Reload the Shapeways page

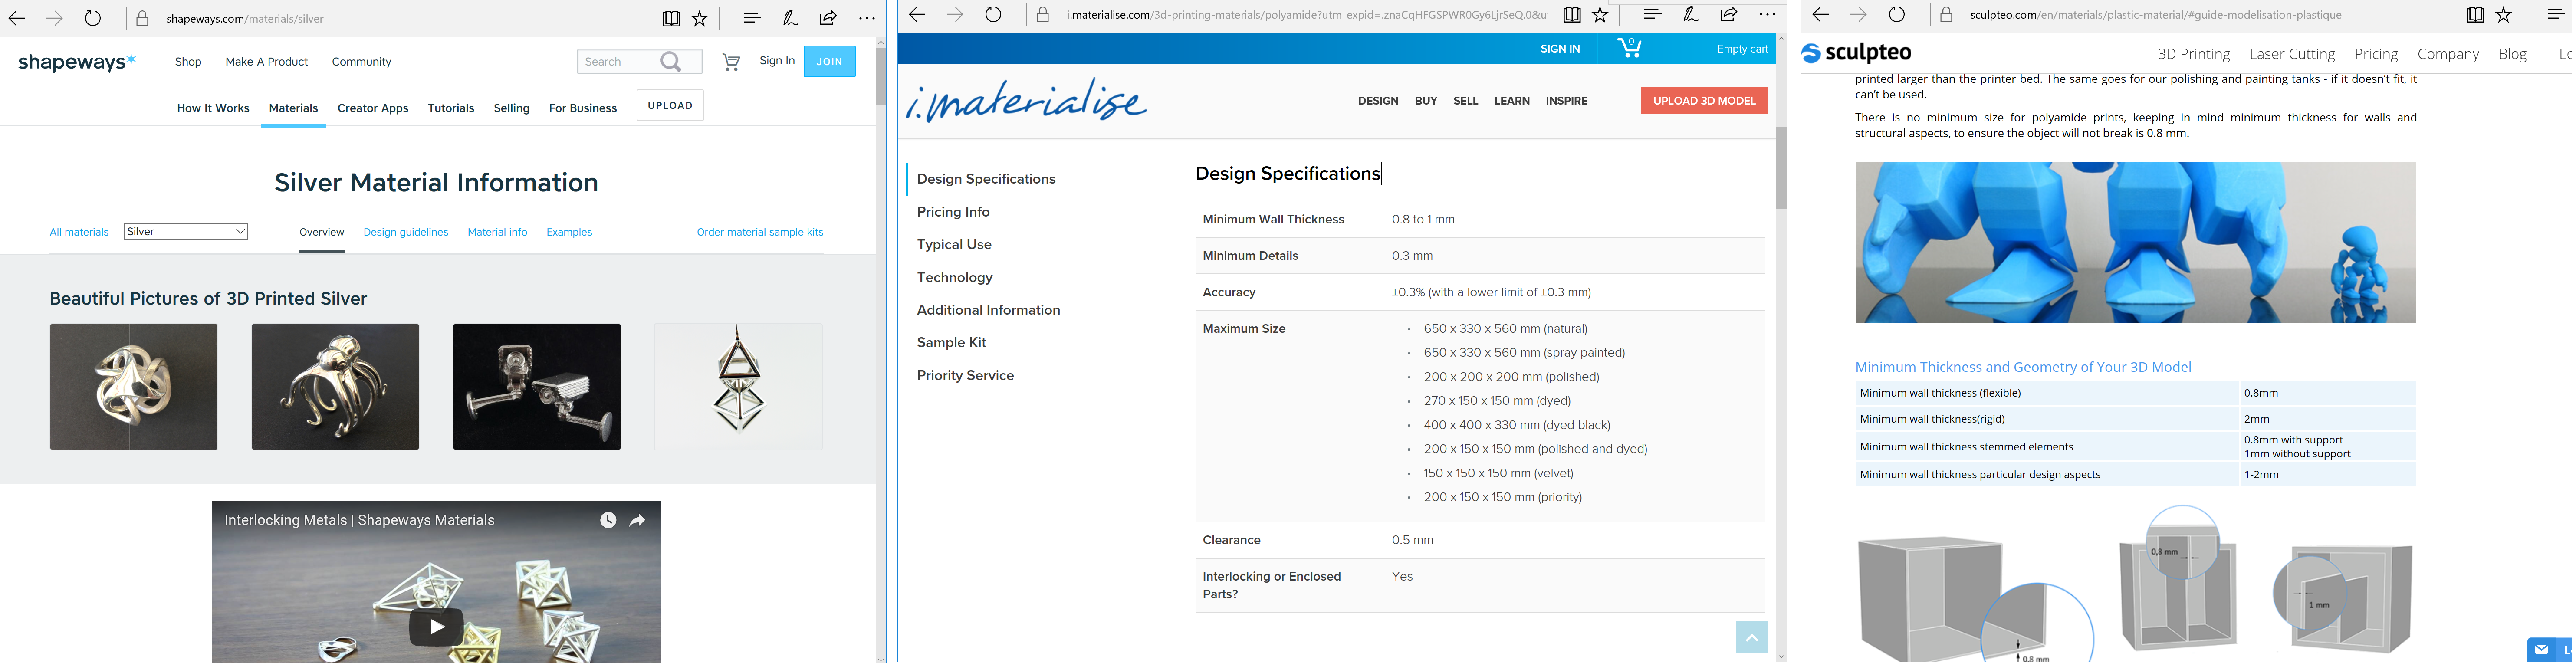pyautogui.click(x=93, y=18)
